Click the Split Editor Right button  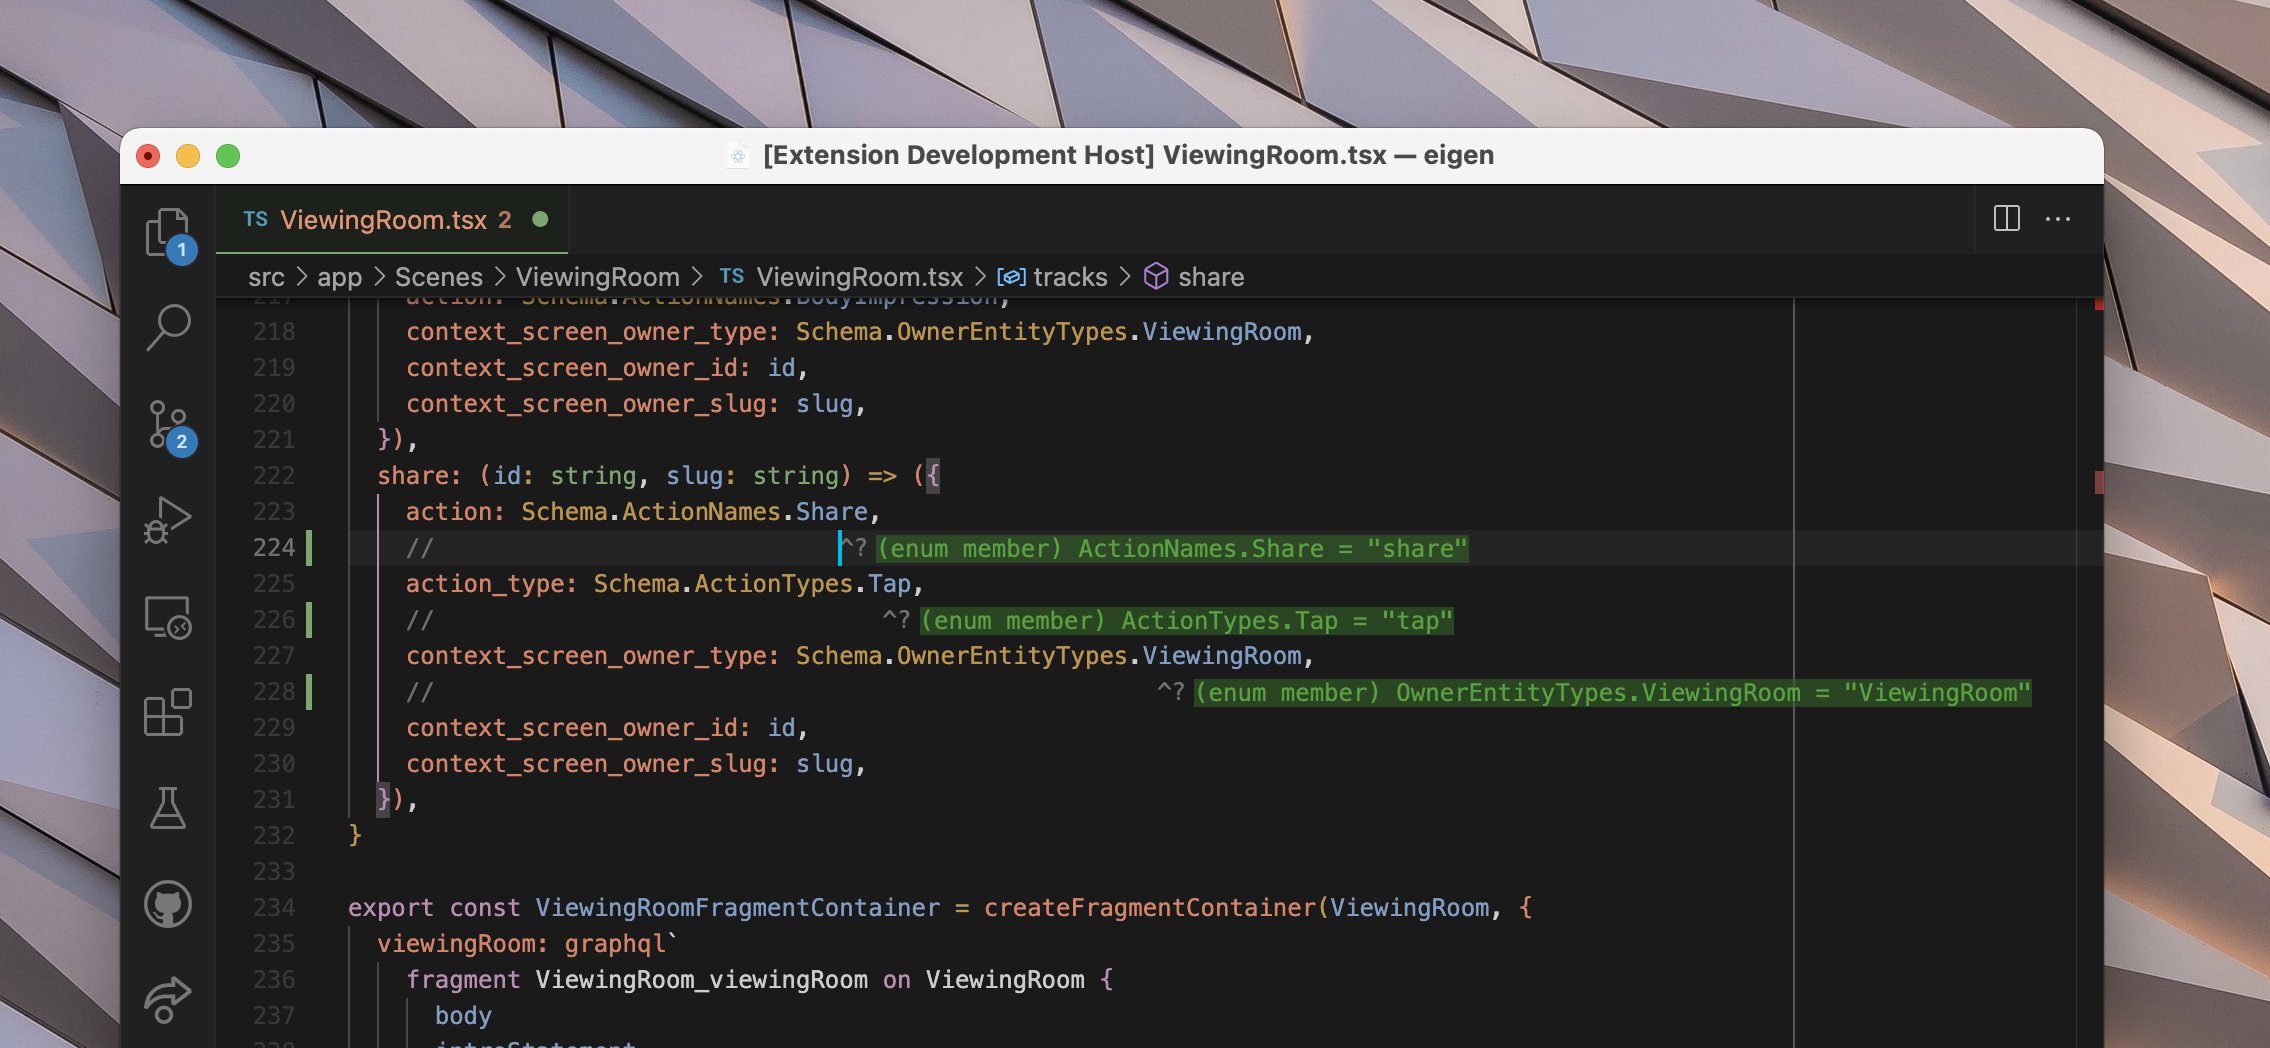[2007, 219]
